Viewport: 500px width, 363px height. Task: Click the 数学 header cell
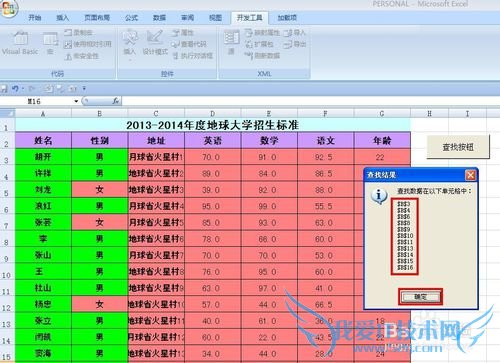(x=269, y=141)
